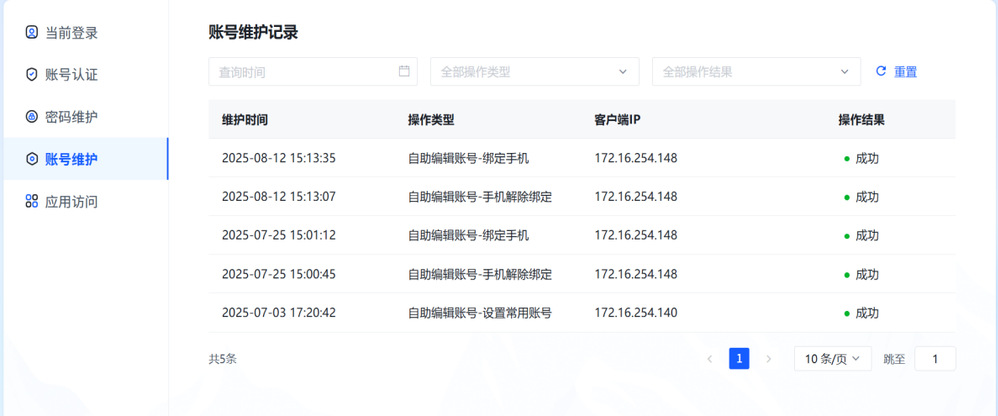Click the 密码维护 lock icon

click(32, 117)
